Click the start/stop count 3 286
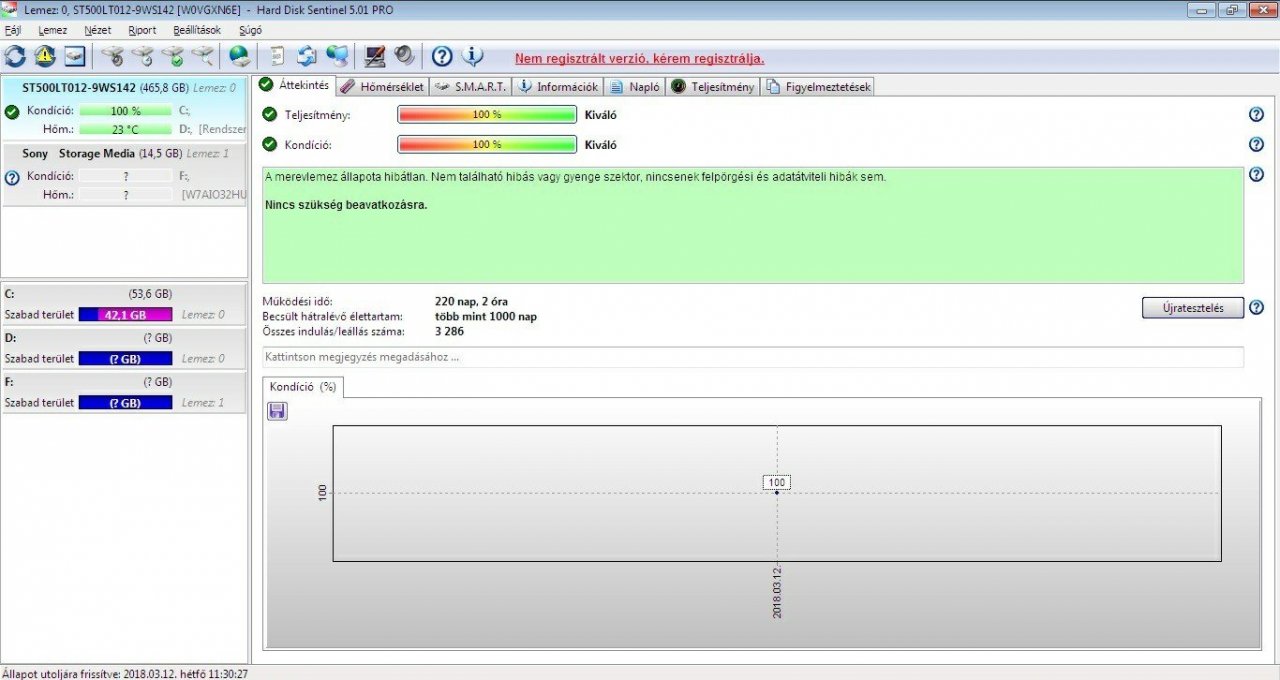This screenshot has width=1280, height=680. point(450,331)
